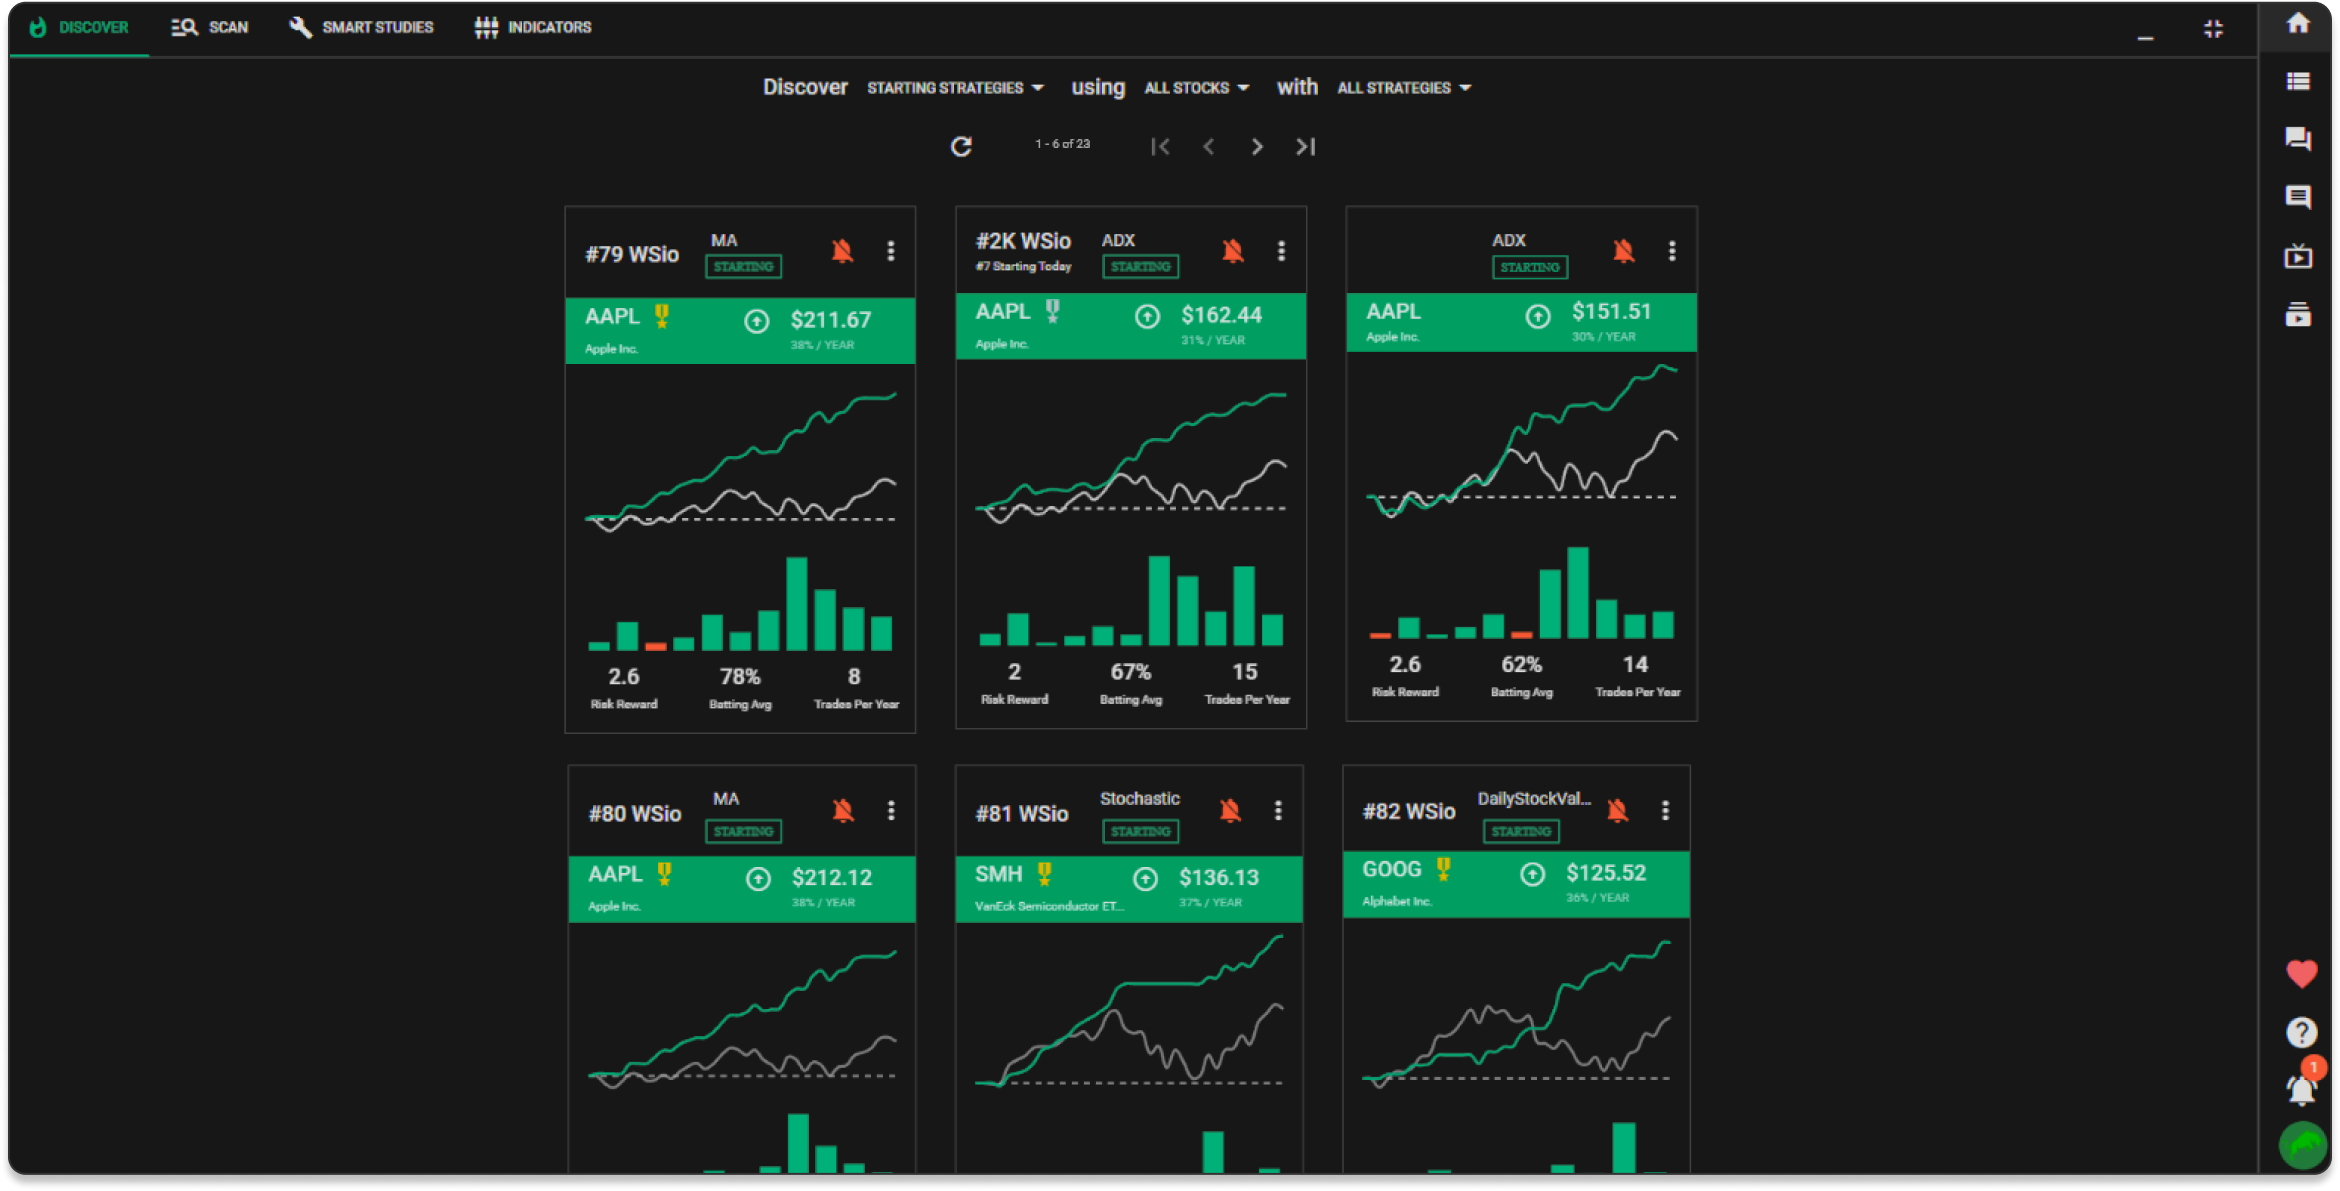2340x1191 pixels.
Task: Open the video tutorials sidebar icon
Action: (x=2298, y=256)
